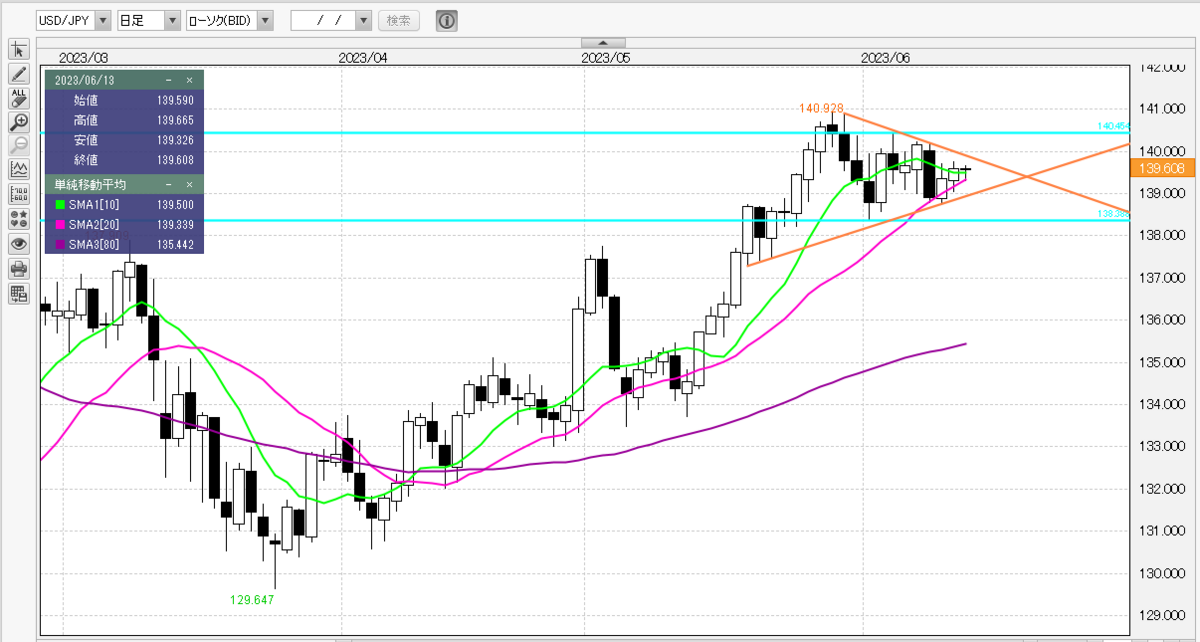1200x642 pixels.
Task: Click the purple SMA3[80] color swatch
Action: click(x=60, y=244)
